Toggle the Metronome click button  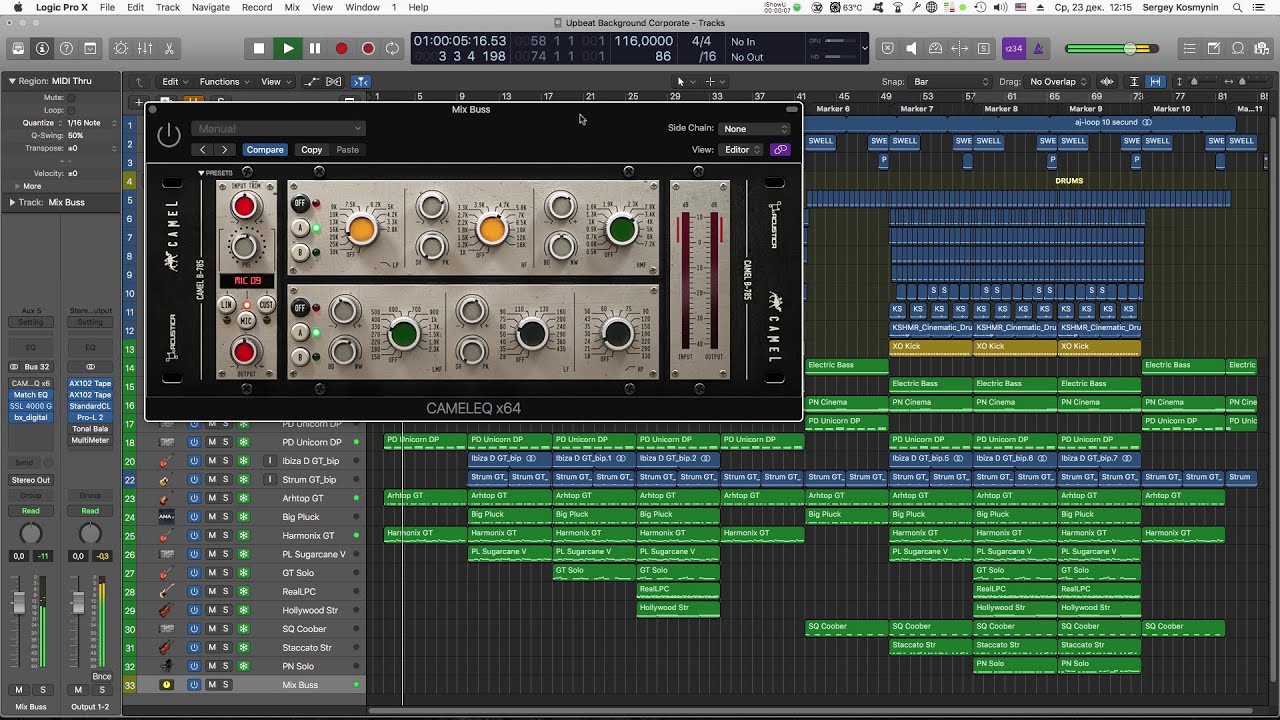pyautogui.click(x=1038, y=48)
